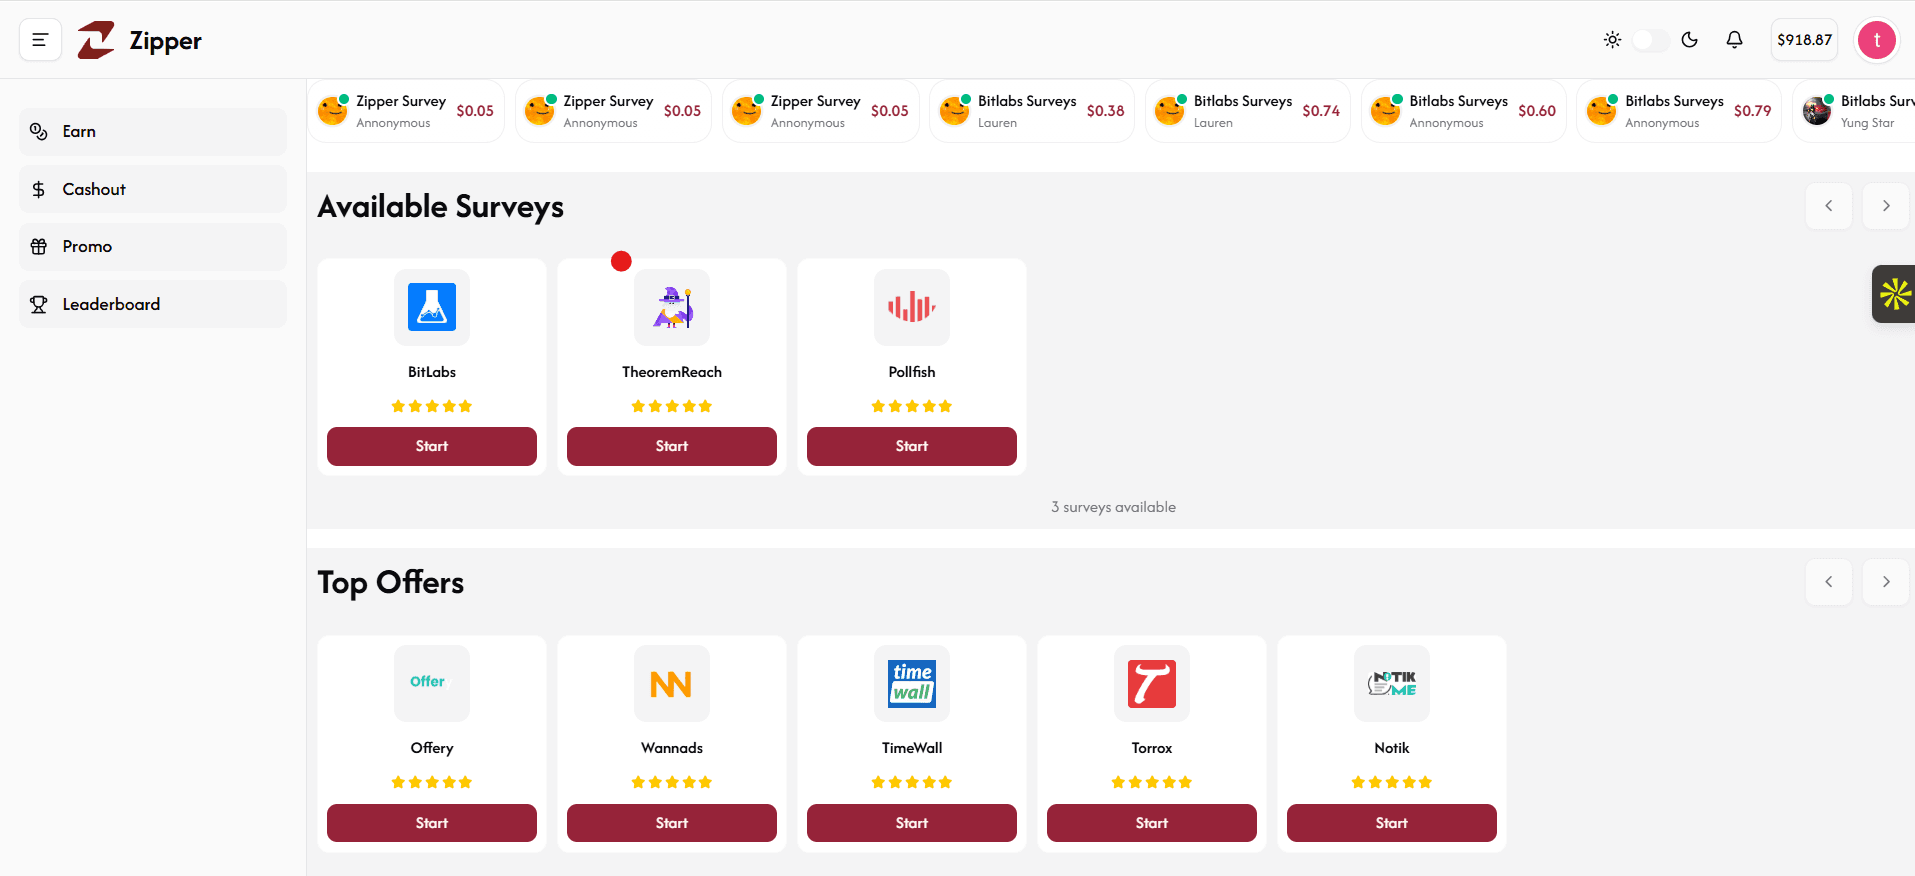Click the Pollfish survey icon
The image size is (1915, 876).
tap(911, 307)
